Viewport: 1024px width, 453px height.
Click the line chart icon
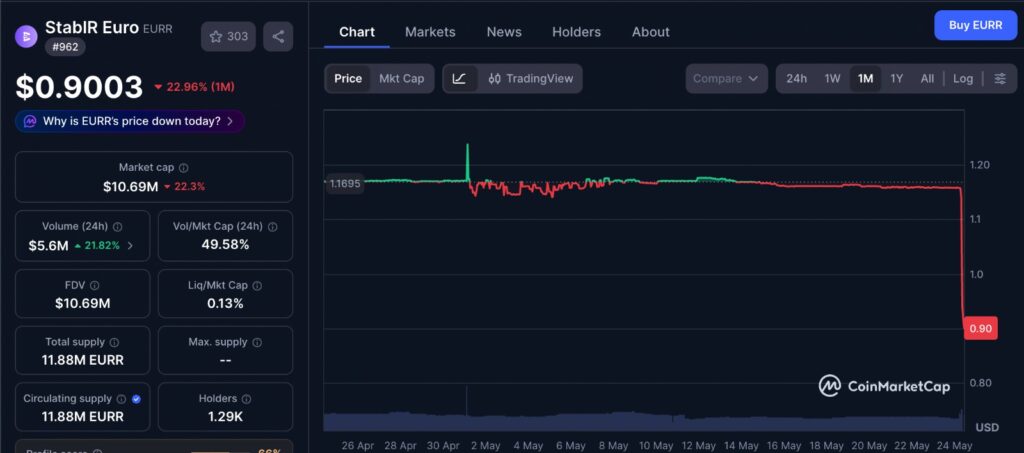click(460, 78)
